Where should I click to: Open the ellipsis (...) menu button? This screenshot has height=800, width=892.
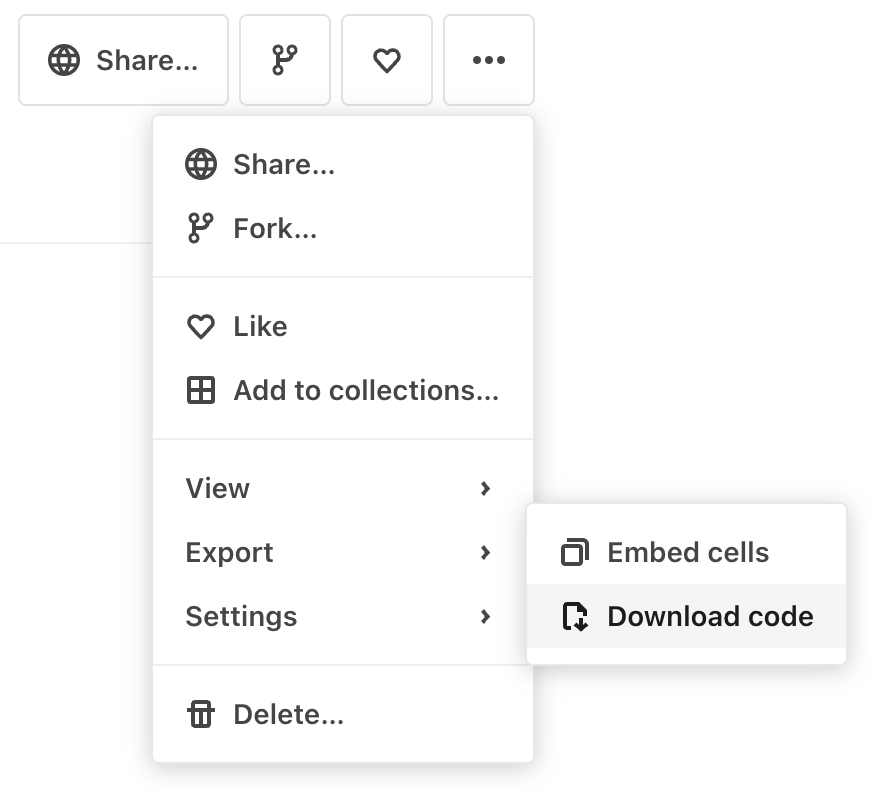tap(489, 60)
